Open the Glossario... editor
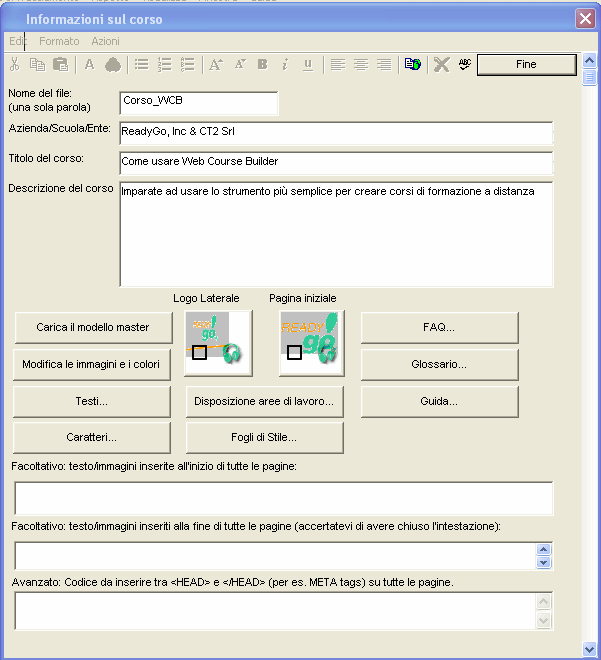Screen dimensions: 601x660 [439, 364]
